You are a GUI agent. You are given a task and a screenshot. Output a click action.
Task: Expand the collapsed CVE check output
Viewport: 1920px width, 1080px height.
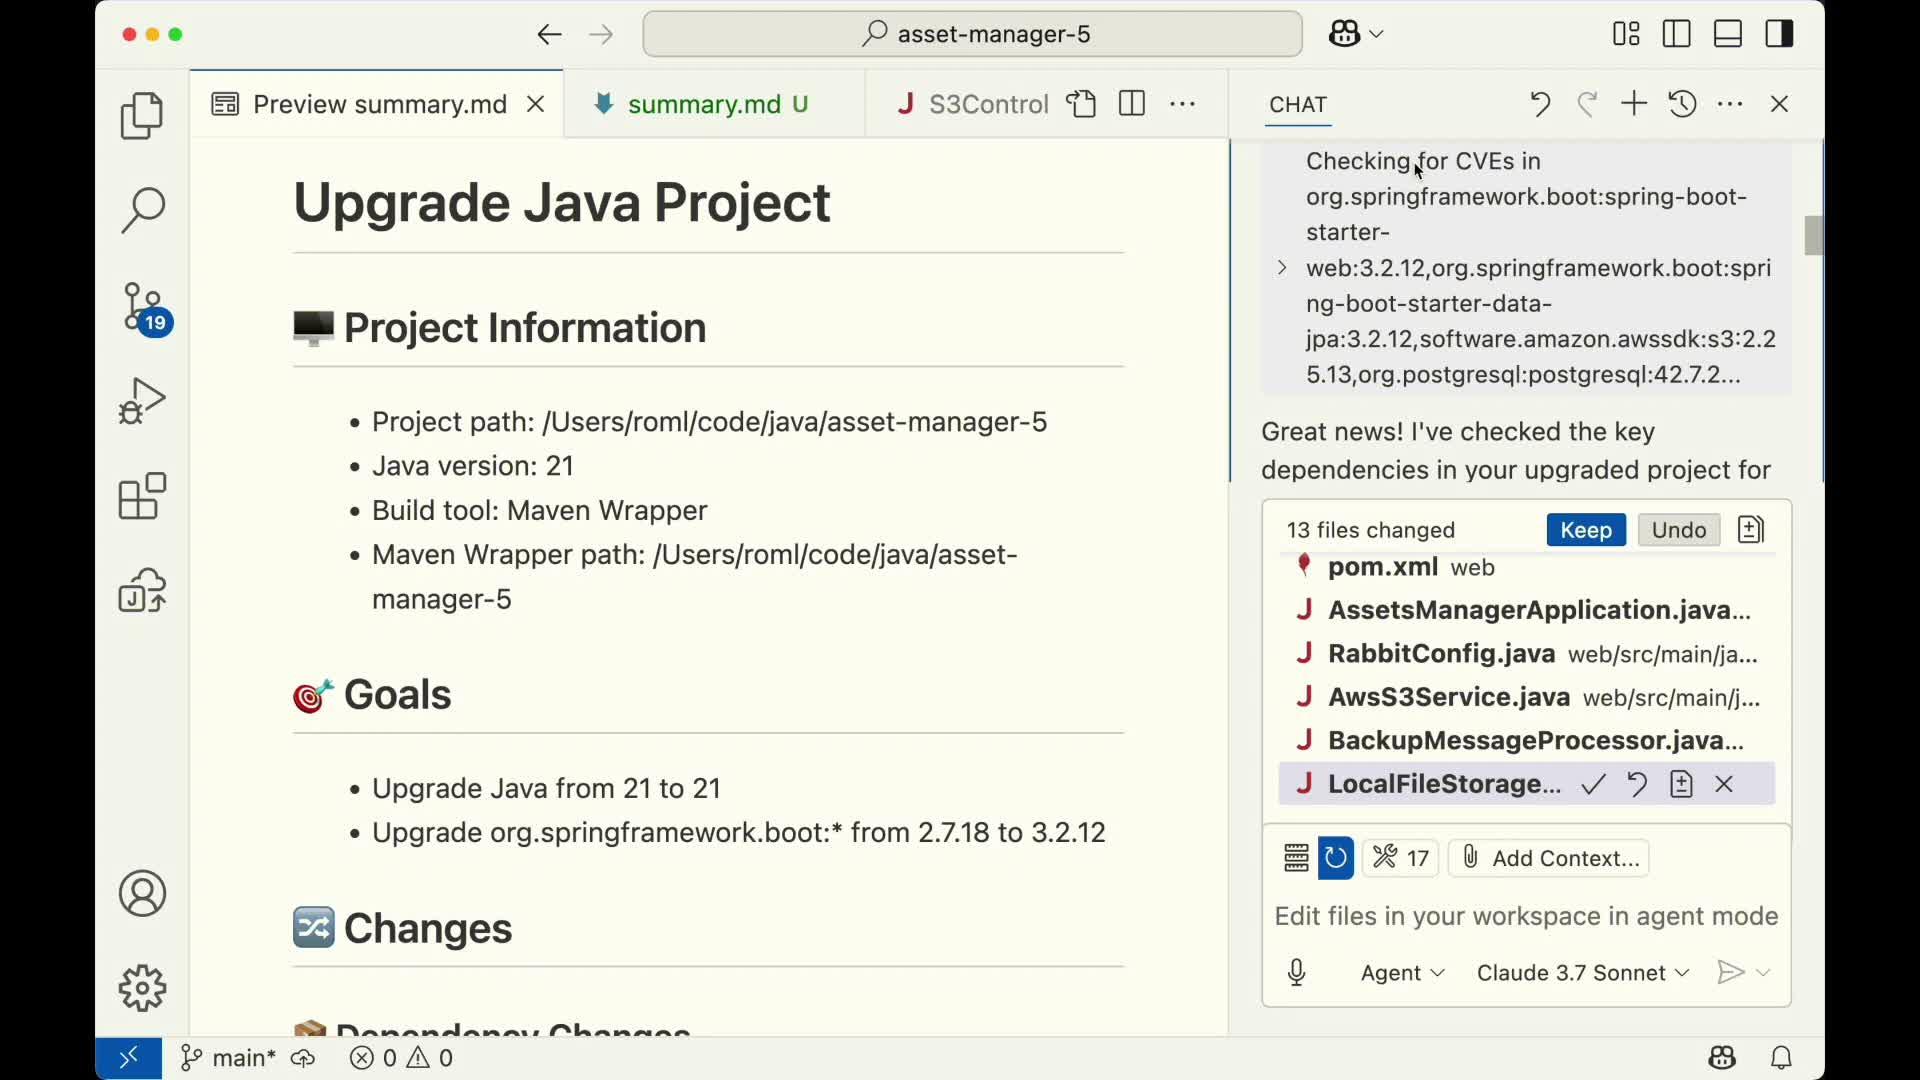pyautogui.click(x=1283, y=267)
